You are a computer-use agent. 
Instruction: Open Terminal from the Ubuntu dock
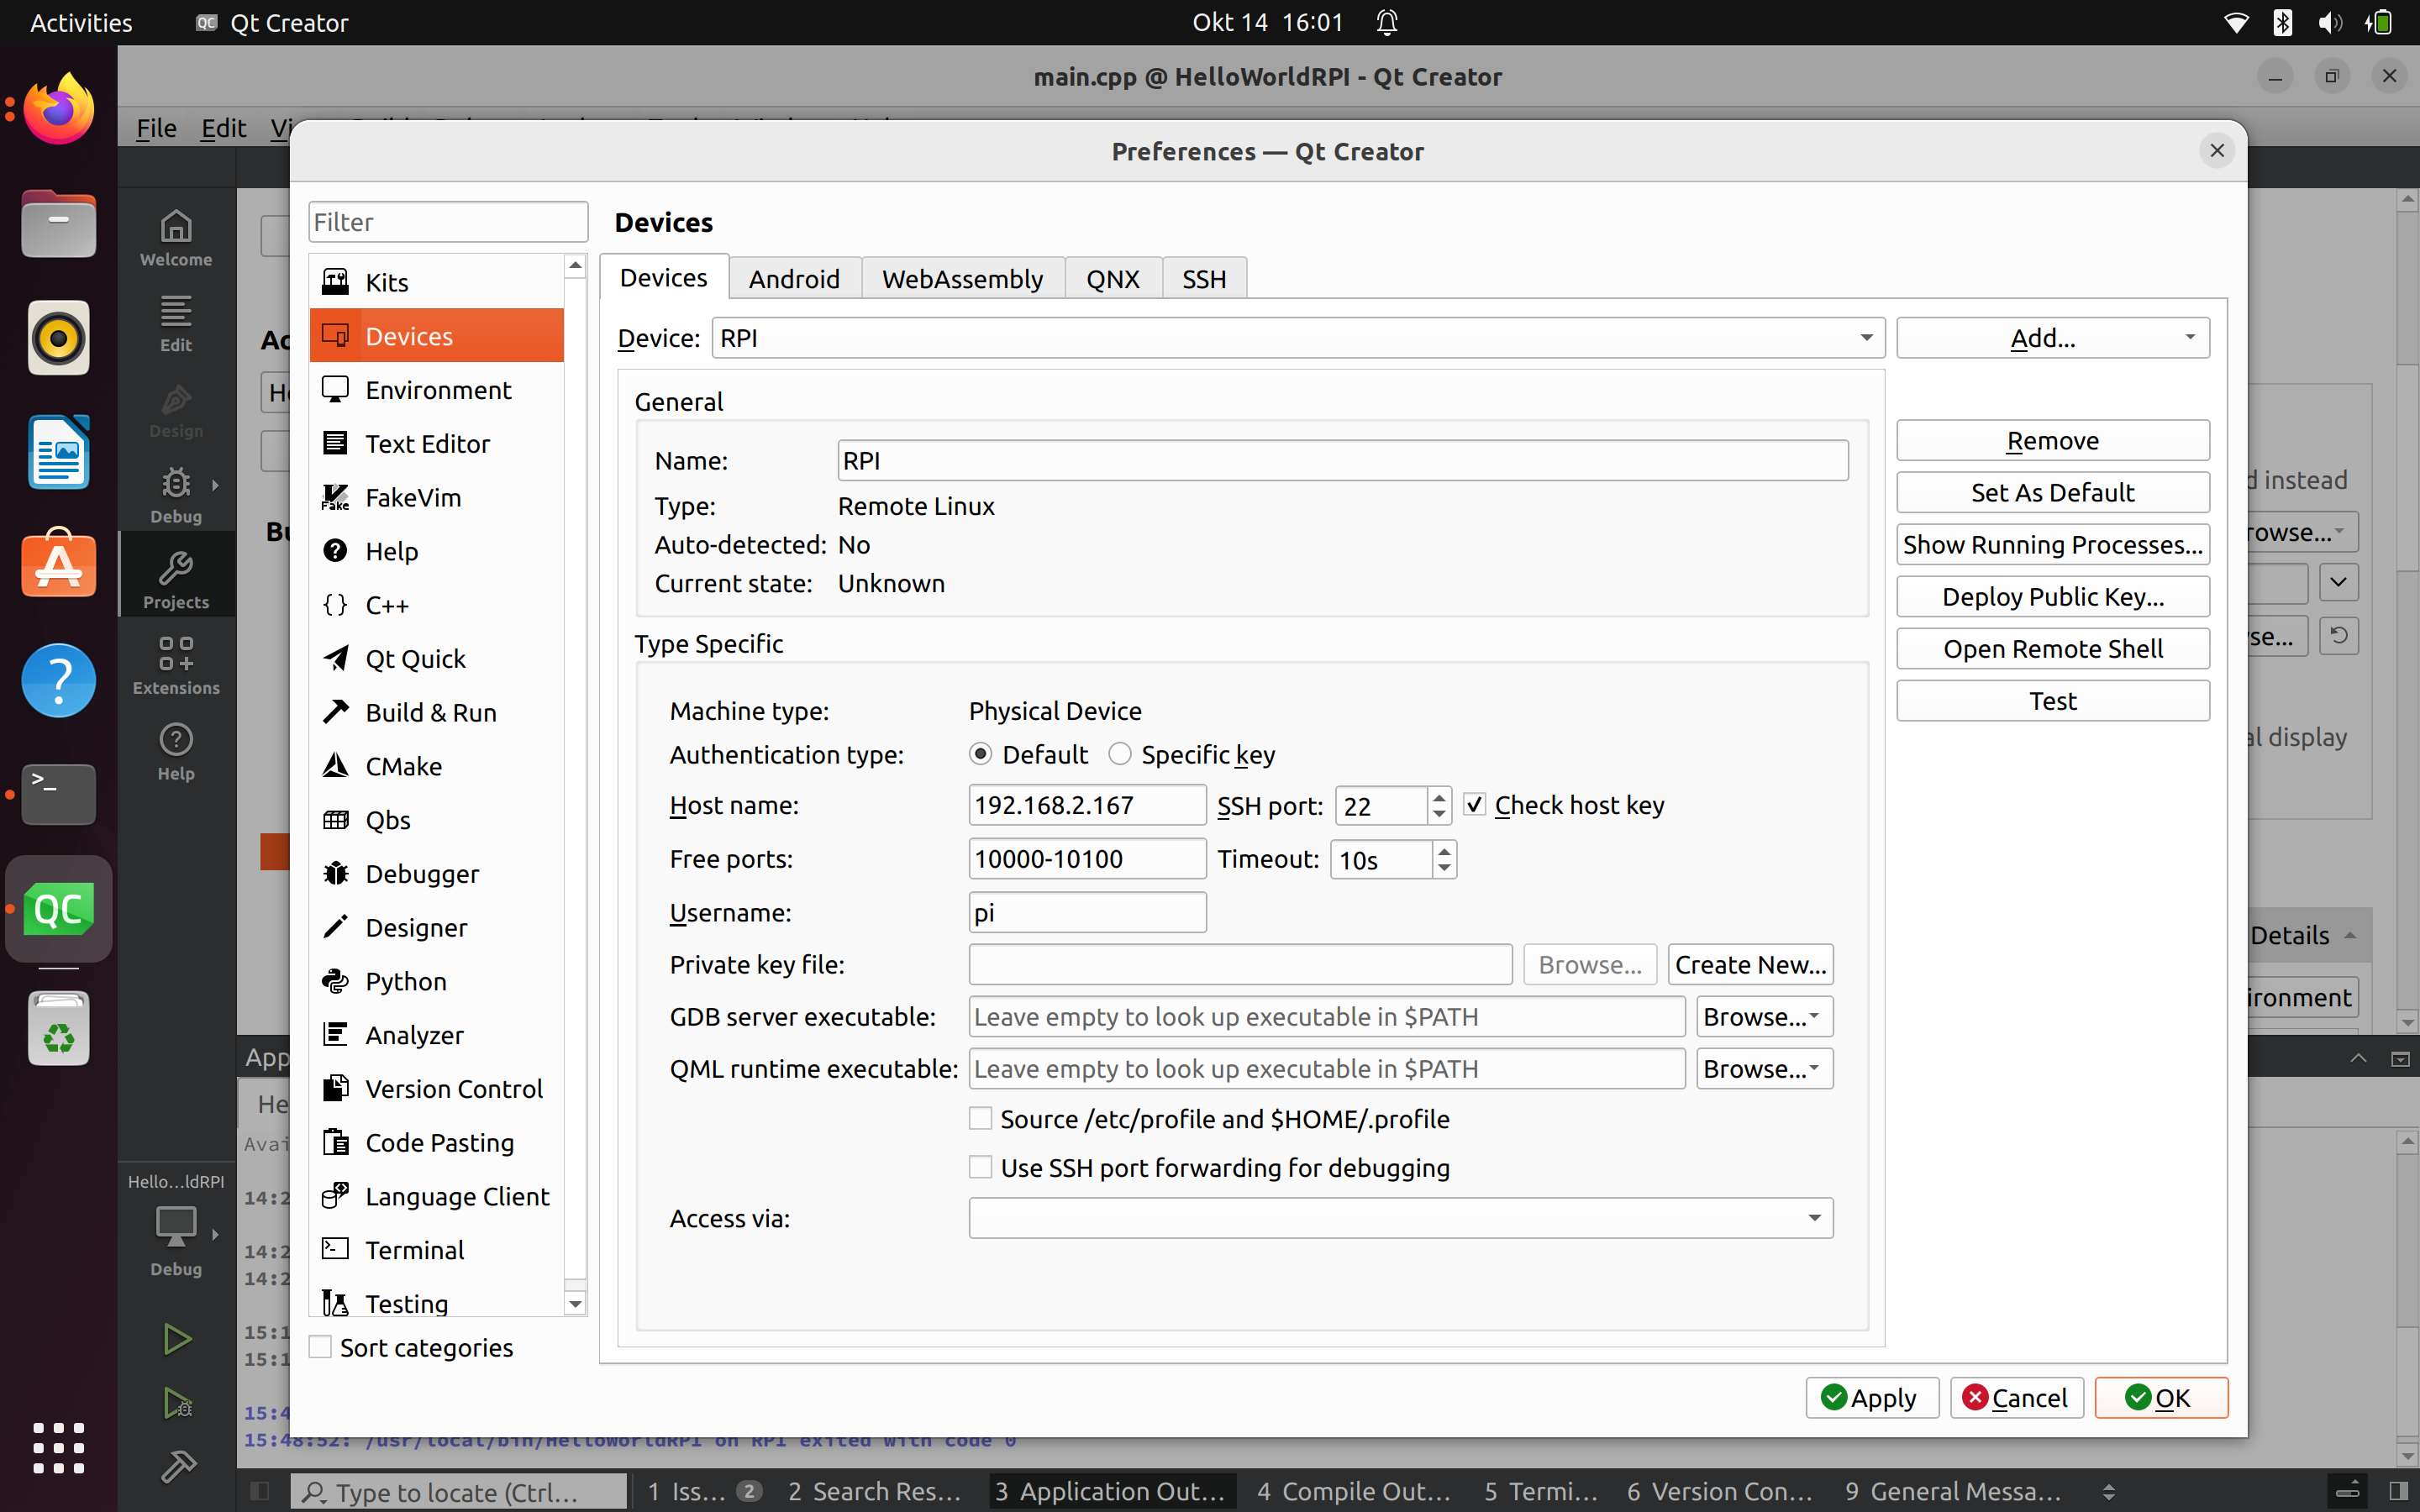coord(58,794)
